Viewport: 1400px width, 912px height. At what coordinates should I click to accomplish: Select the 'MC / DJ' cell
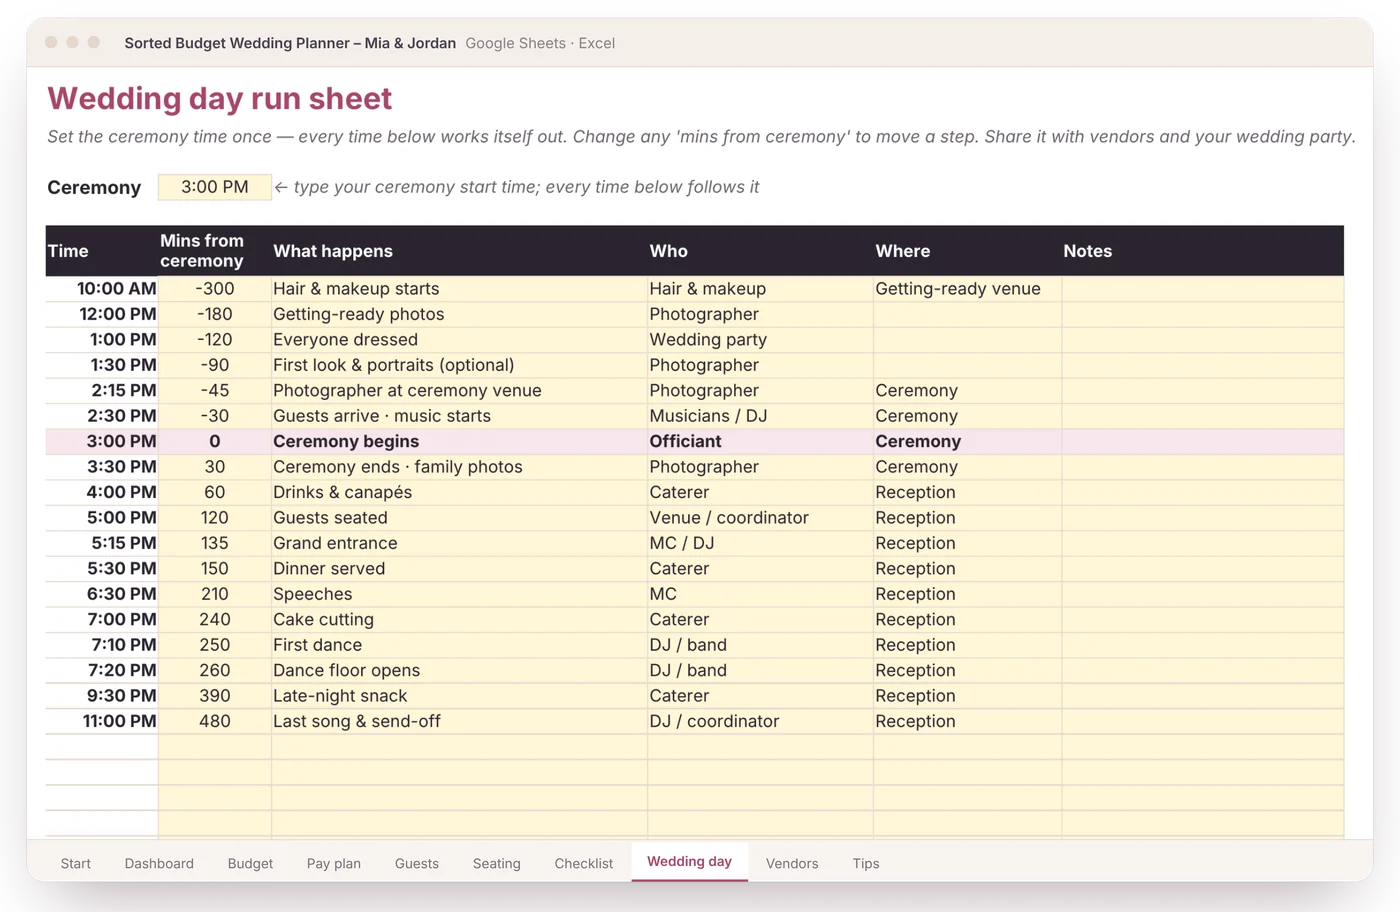(760, 543)
